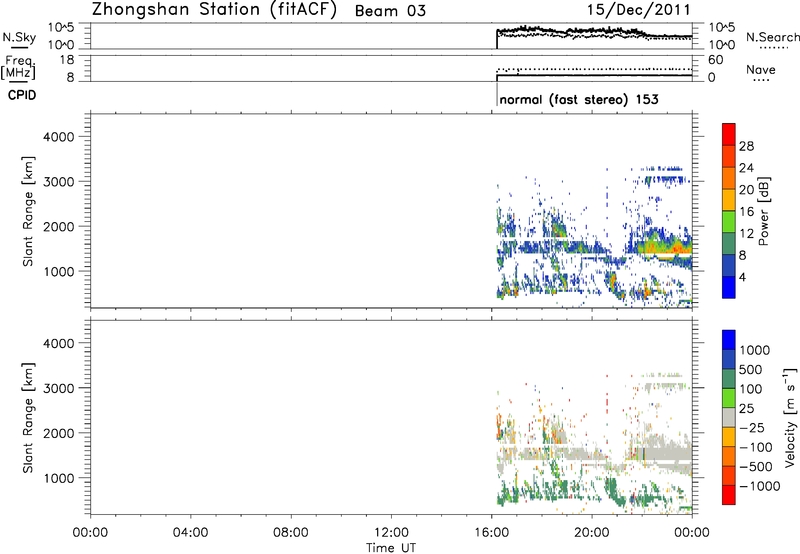Screen dimensions: 800x554
Task: Click the Velocity scale value 1000
Action: point(754,350)
